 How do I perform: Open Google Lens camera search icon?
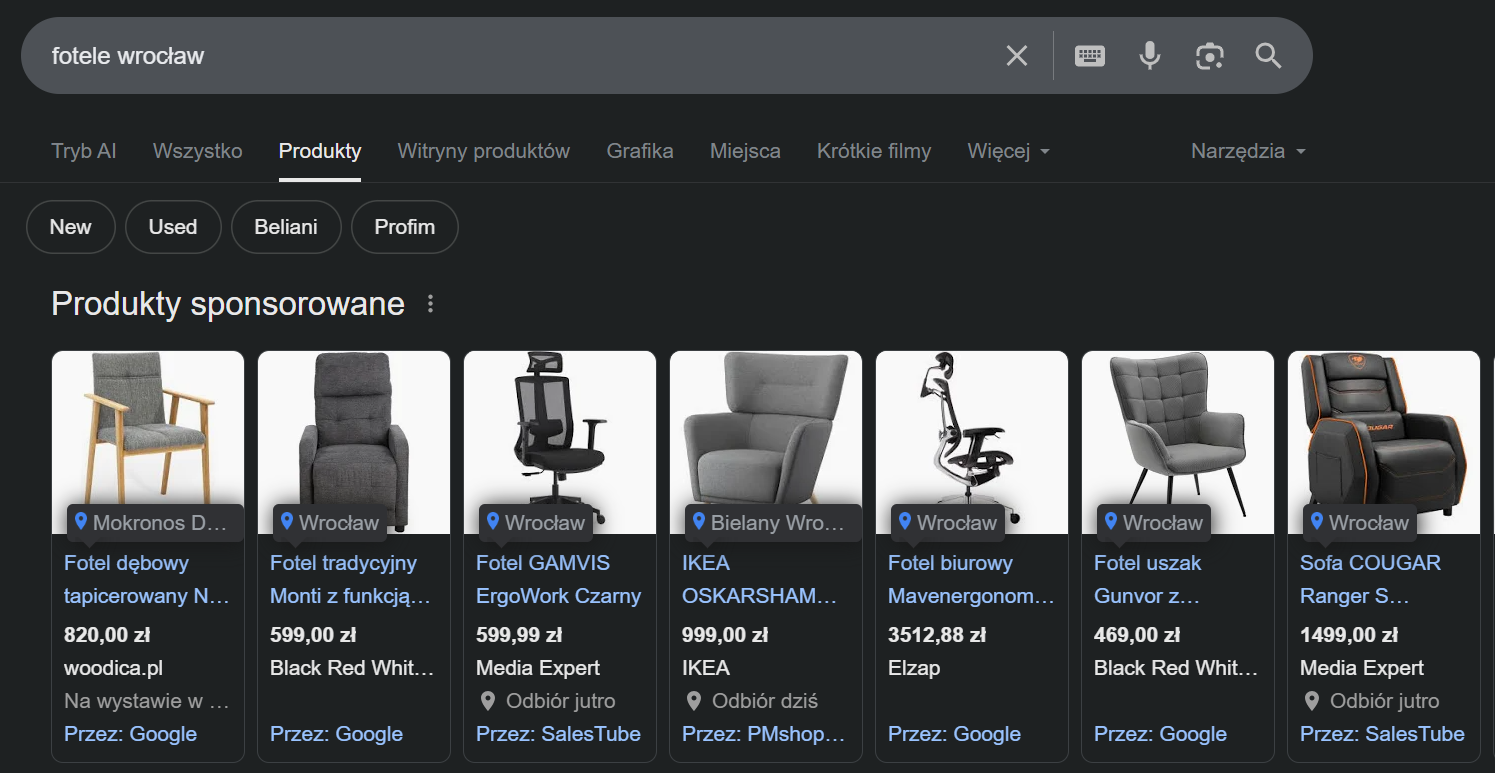[x=1210, y=57]
